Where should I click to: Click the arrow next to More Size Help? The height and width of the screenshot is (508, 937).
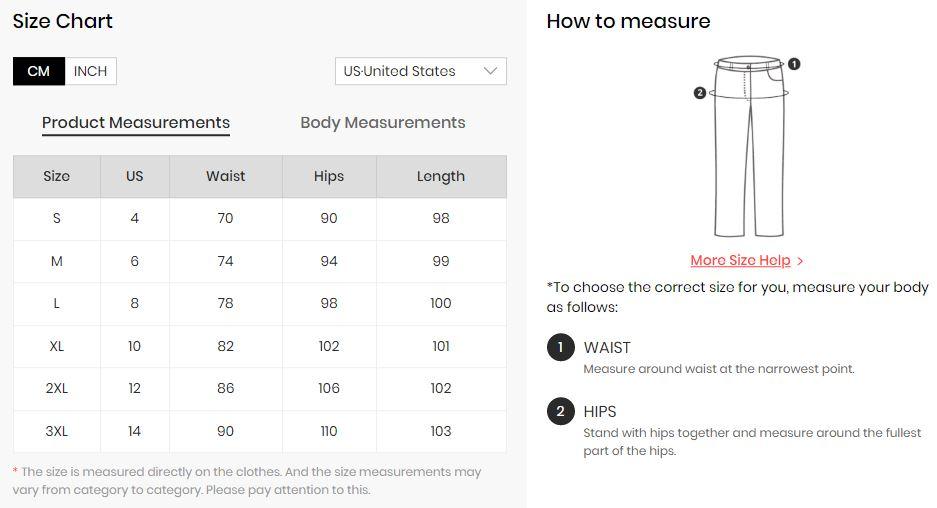[x=800, y=261]
